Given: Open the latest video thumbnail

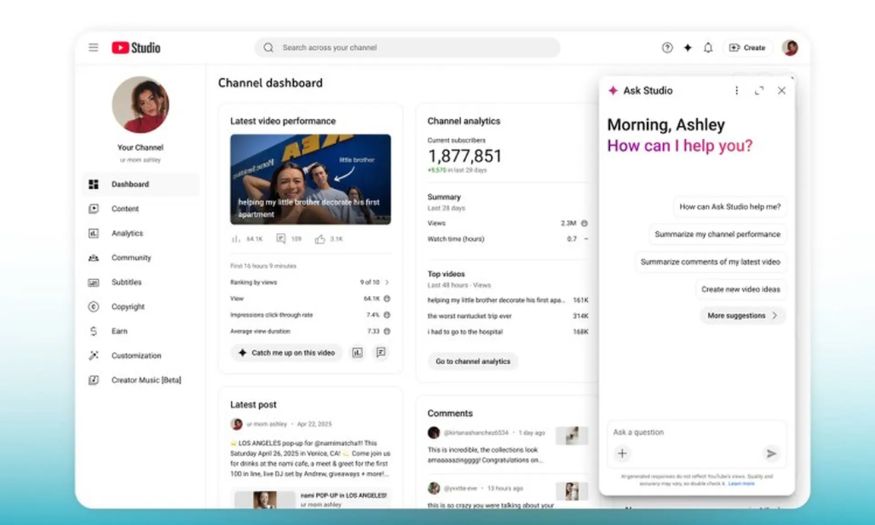Looking at the screenshot, I should point(310,179).
